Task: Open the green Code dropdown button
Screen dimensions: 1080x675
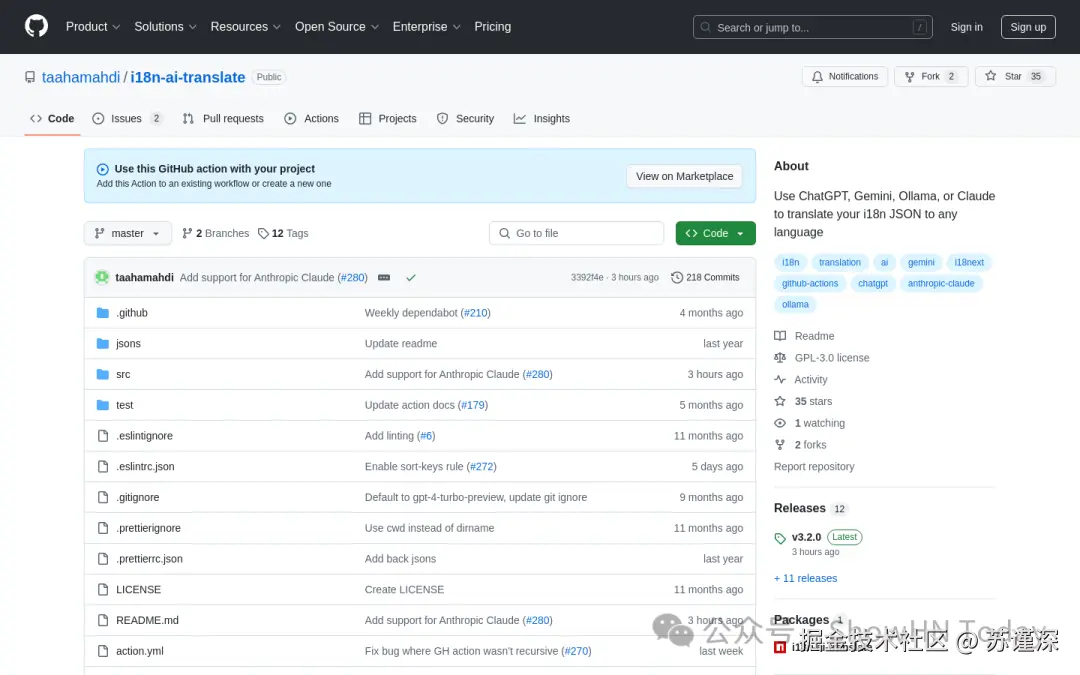Action: click(715, 233)
